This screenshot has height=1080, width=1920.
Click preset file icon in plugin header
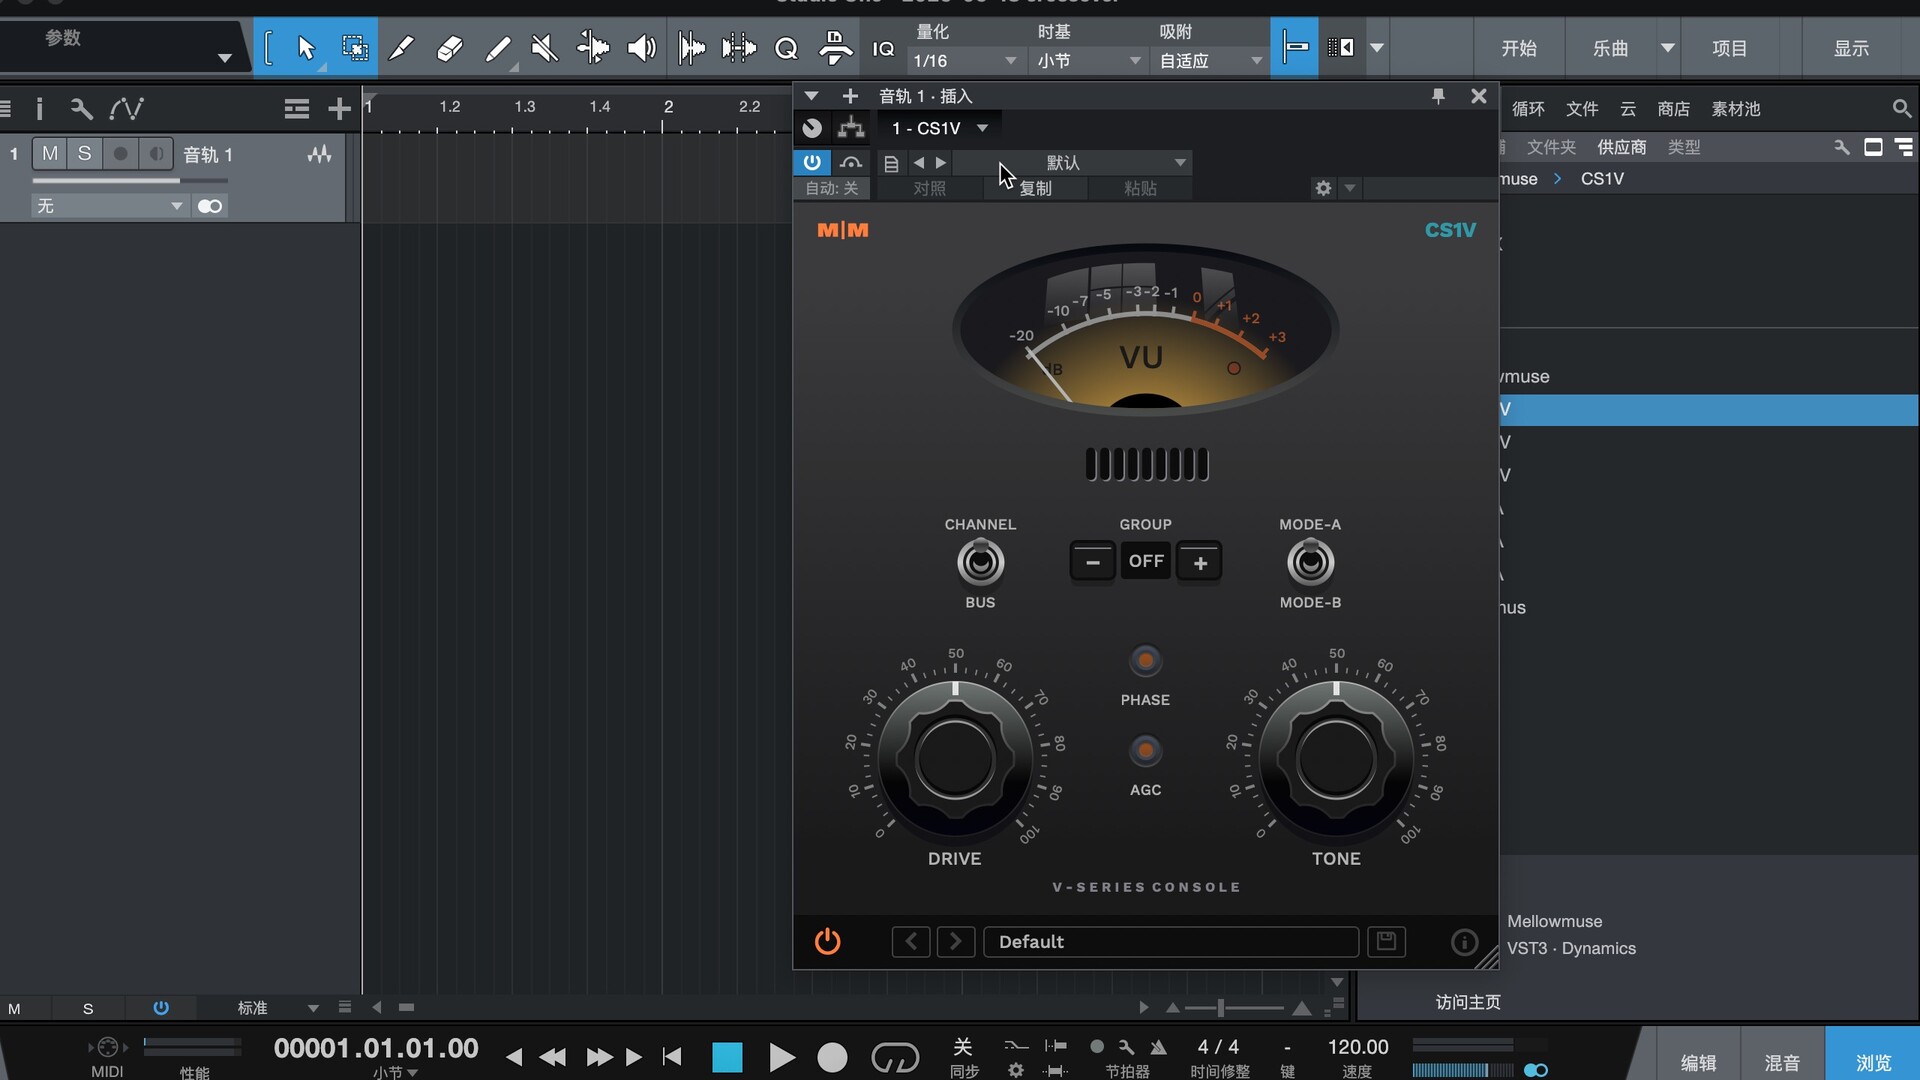tap(891, 163)
